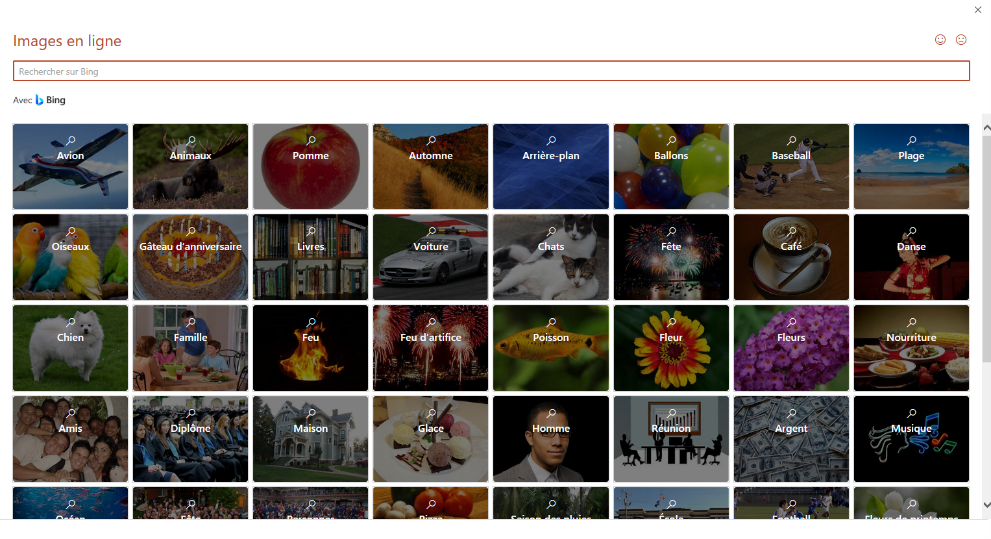Click the magnifier icon on Musique tile
The width and height of the screenshot is (991, 539).
click(911, 413)
